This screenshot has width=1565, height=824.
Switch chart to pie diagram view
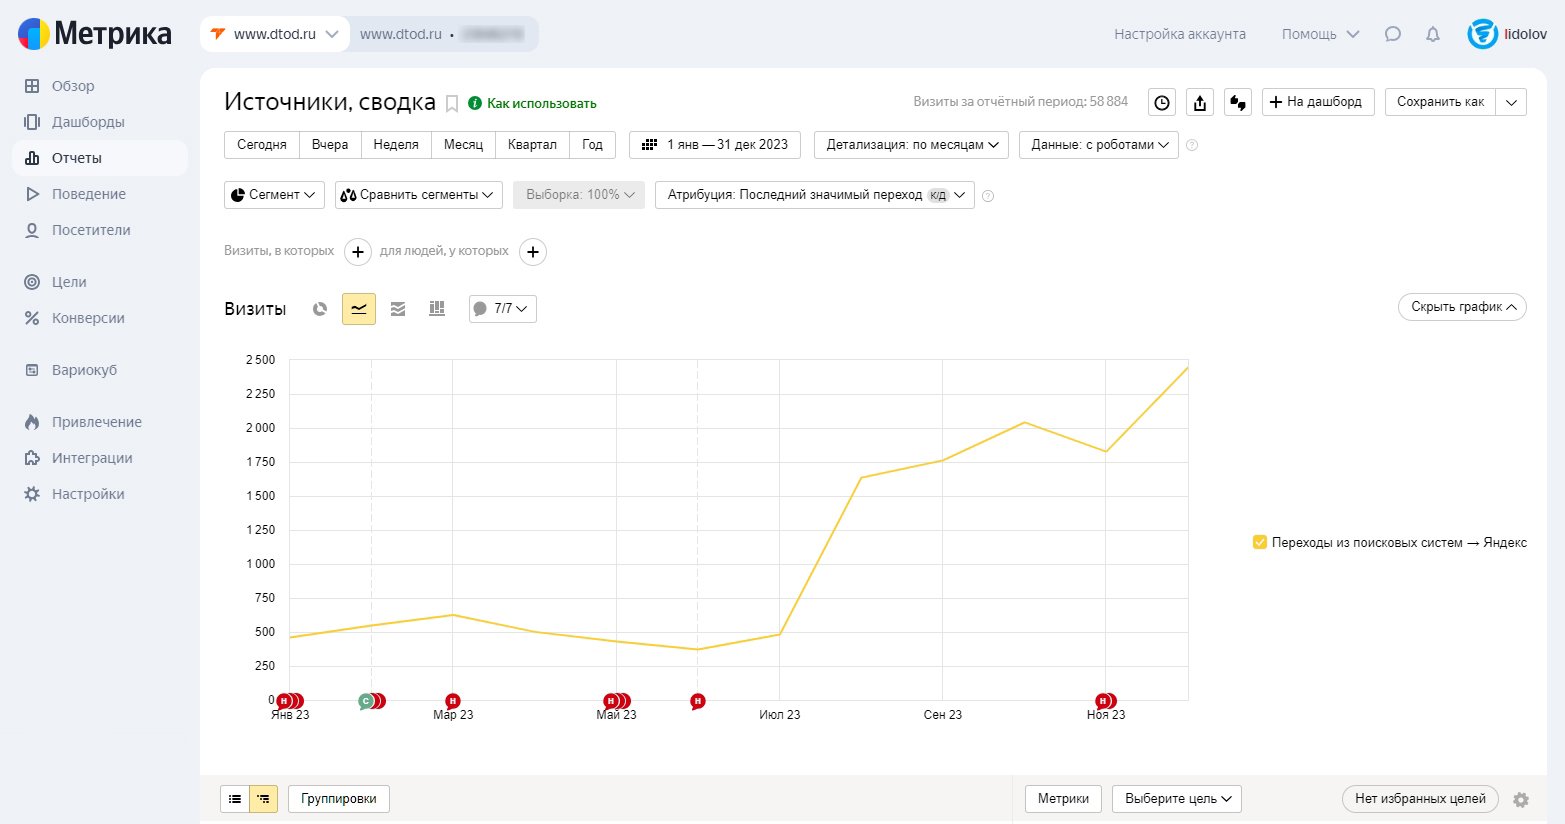[320, 309]
